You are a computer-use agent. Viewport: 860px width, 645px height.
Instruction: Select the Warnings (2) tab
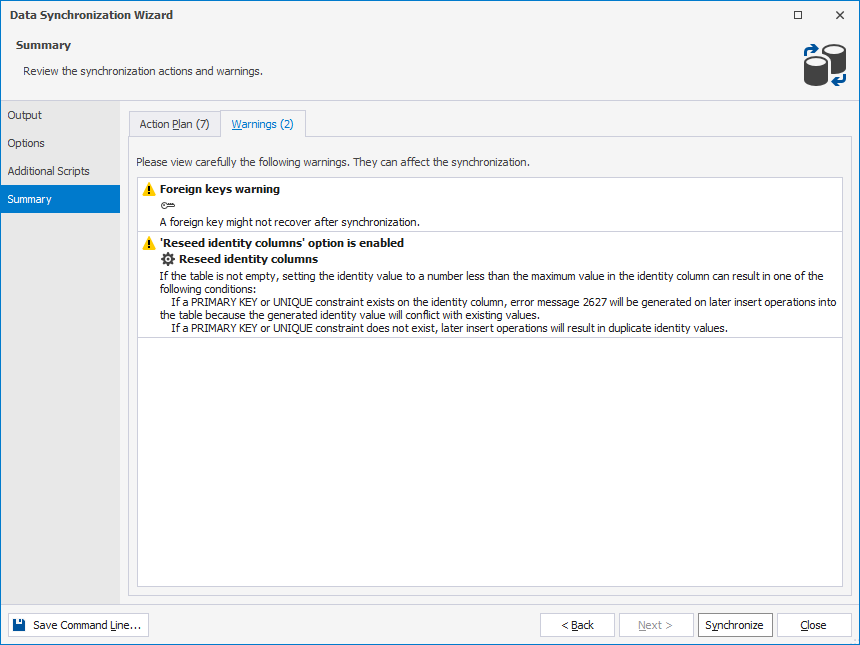[262, 124]
